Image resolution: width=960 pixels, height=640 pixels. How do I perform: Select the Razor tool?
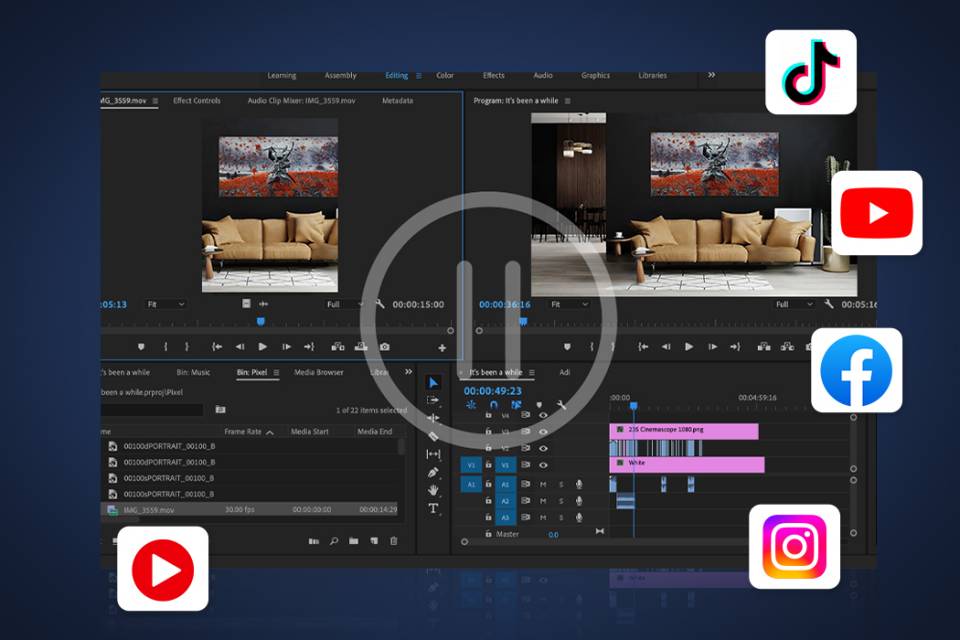pos(435,435)
